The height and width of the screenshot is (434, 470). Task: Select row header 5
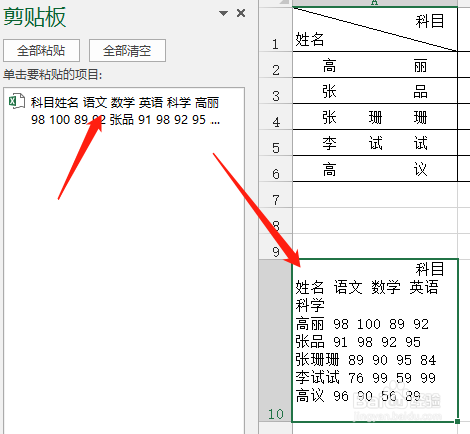click(276, 143)
